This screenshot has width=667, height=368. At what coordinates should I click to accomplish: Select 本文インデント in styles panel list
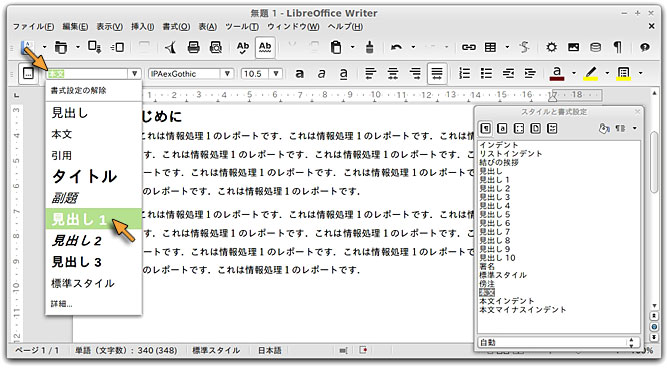coord(507,301)
